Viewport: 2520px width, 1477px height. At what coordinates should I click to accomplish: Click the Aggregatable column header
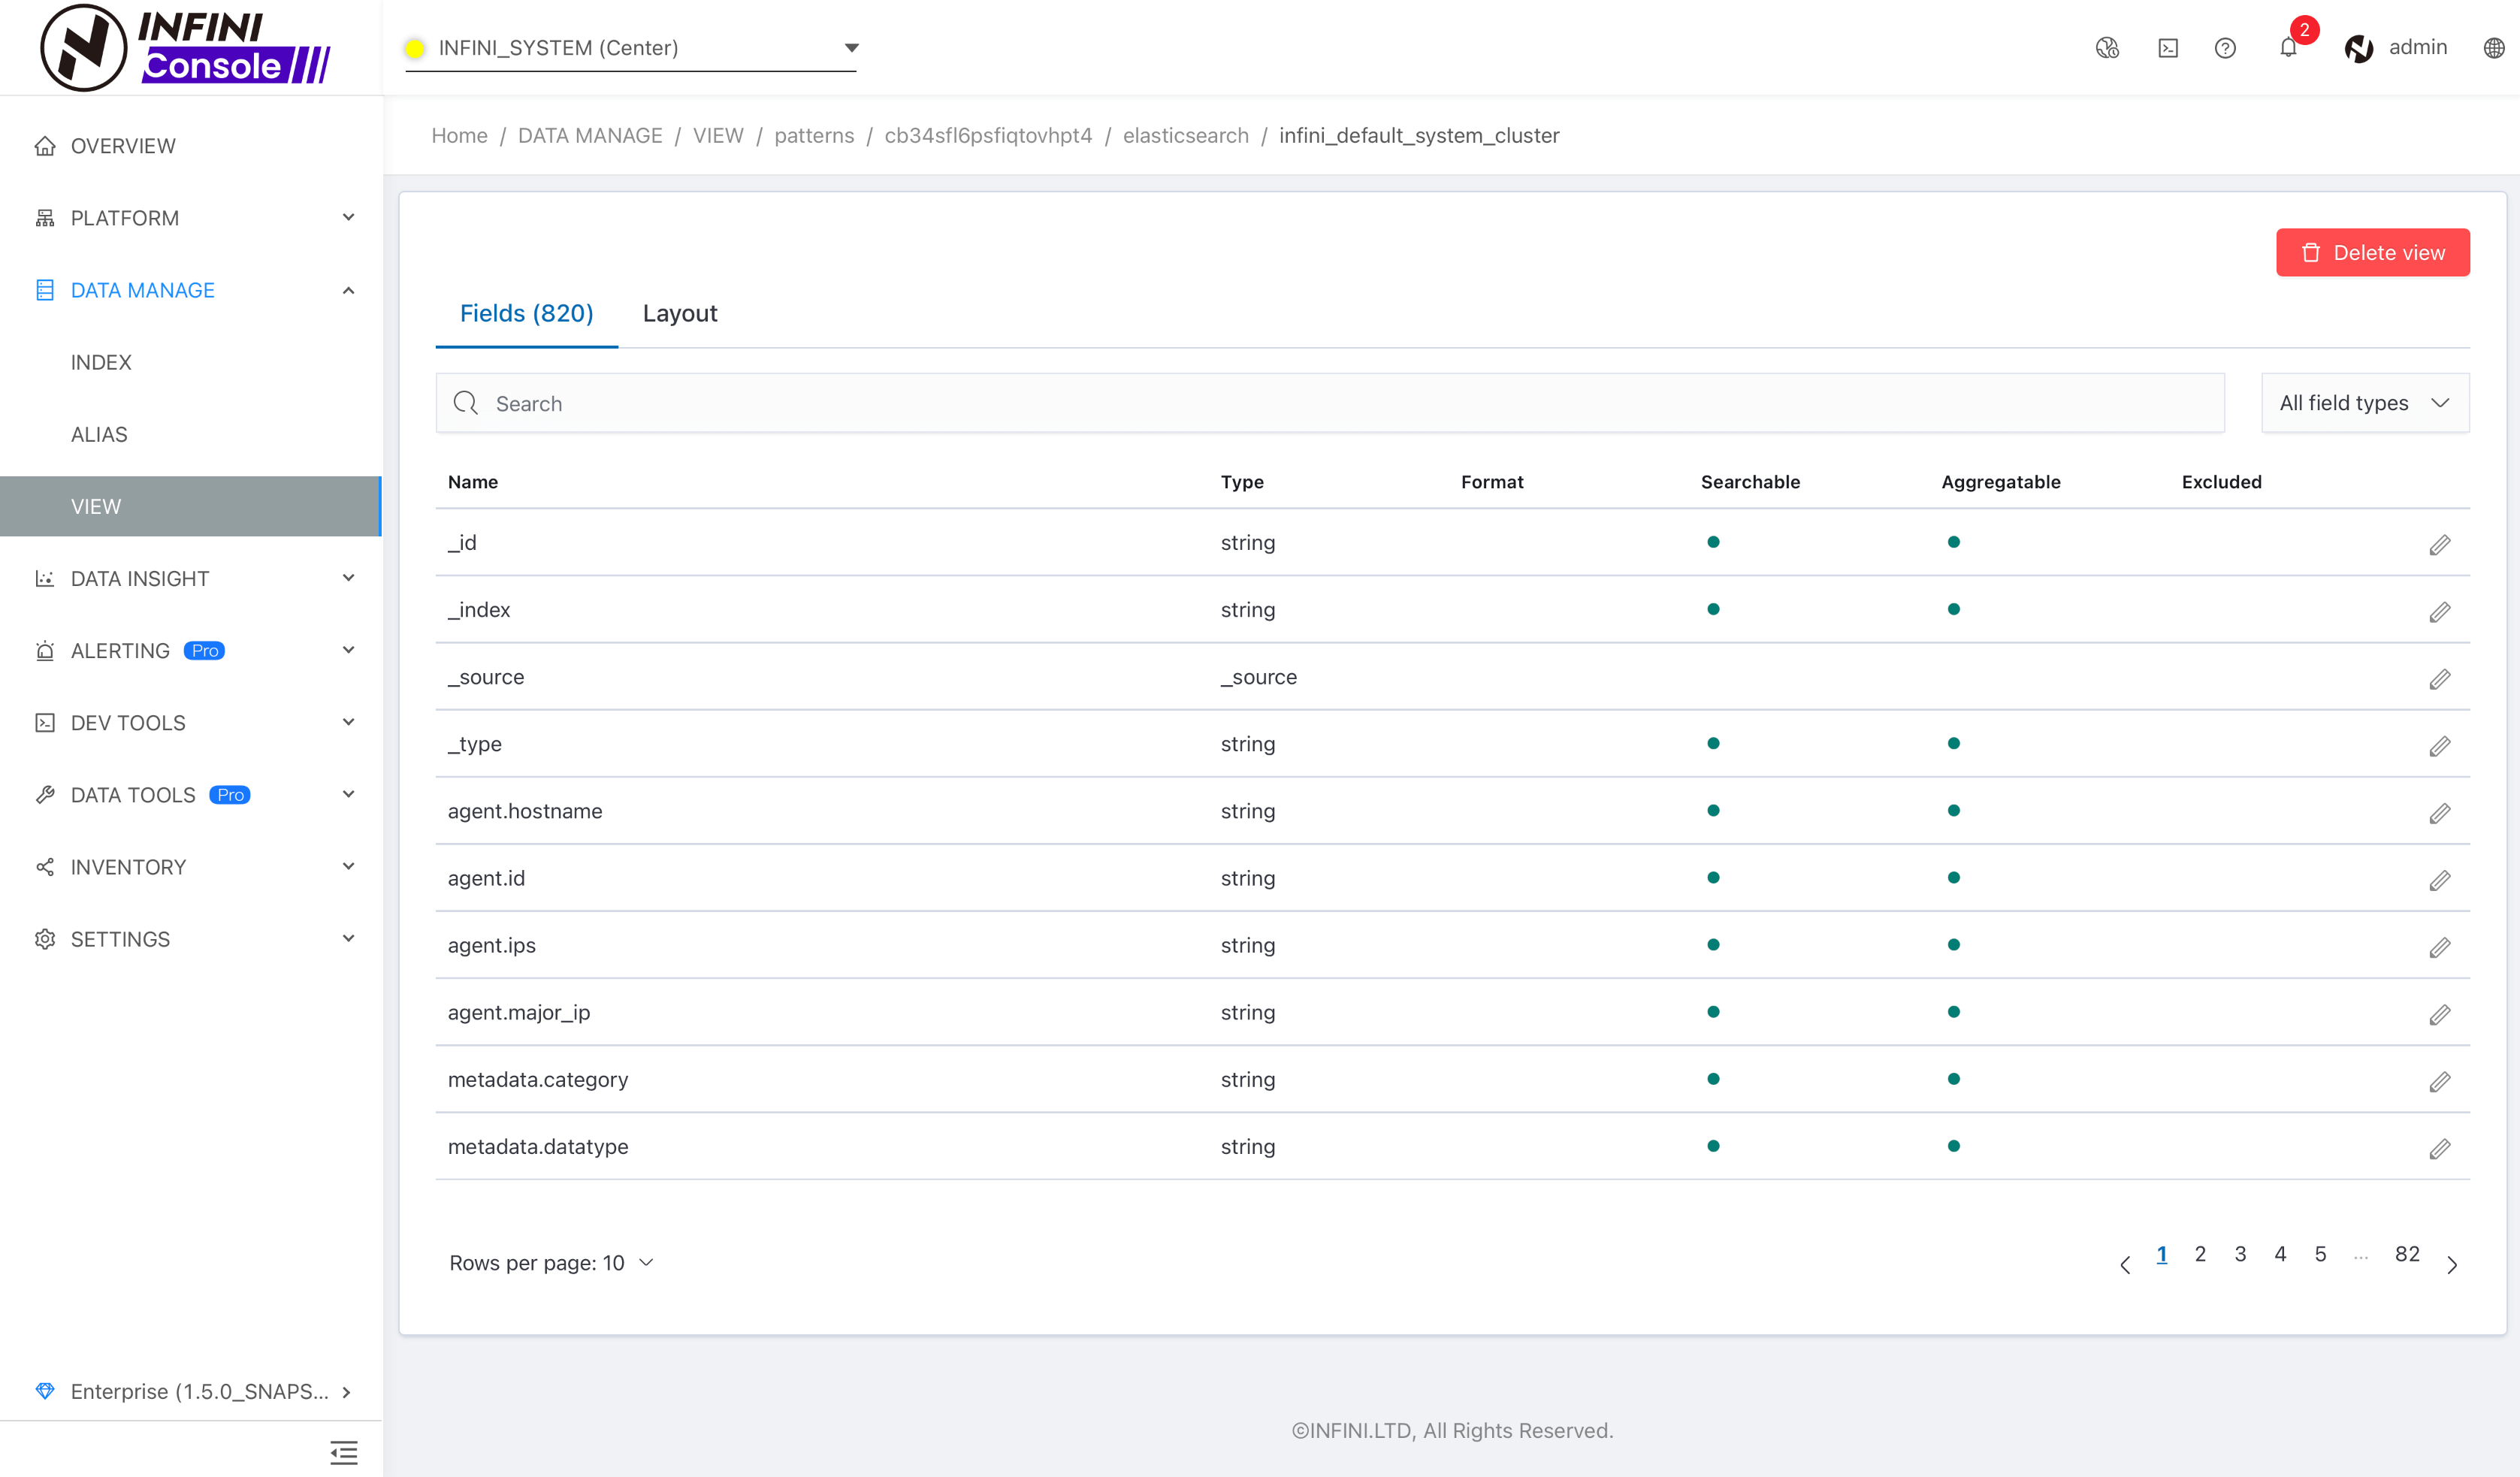2001,482
